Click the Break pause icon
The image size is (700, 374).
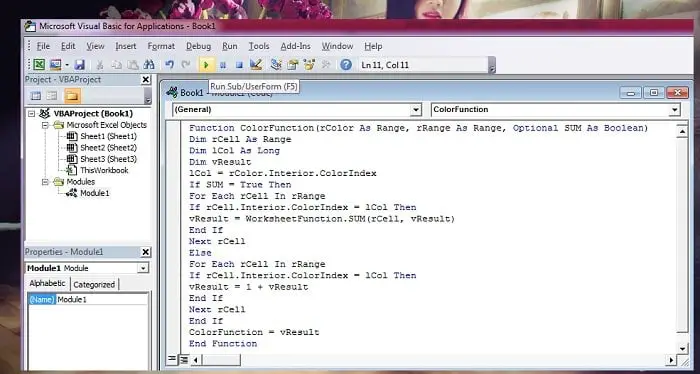tap(223, 65)
